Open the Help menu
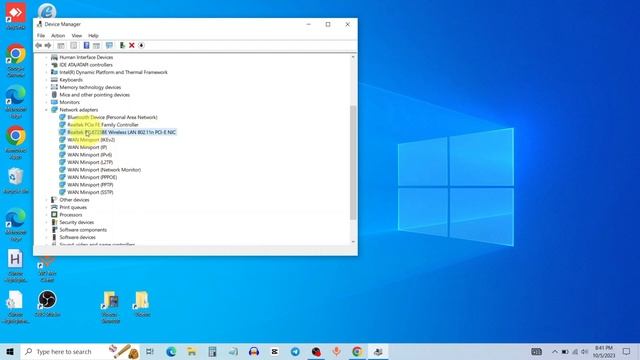The image size is (640, 360). coord(93,36)
